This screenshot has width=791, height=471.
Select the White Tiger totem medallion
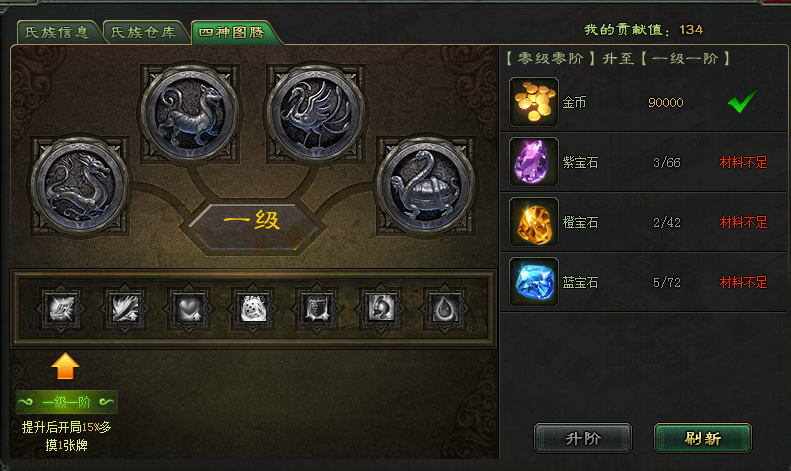(x=190, y=112)
